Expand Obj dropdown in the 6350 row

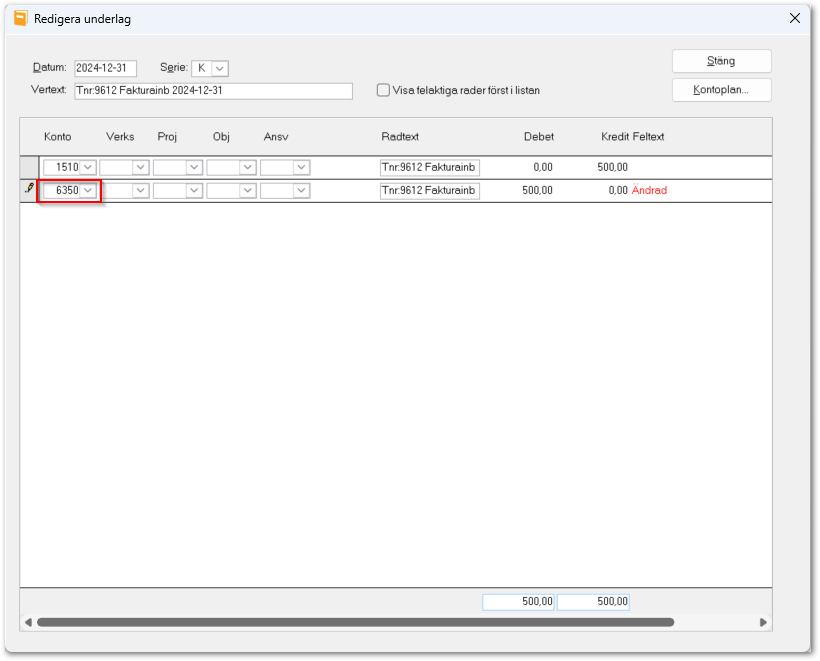(x=247, y=190)
